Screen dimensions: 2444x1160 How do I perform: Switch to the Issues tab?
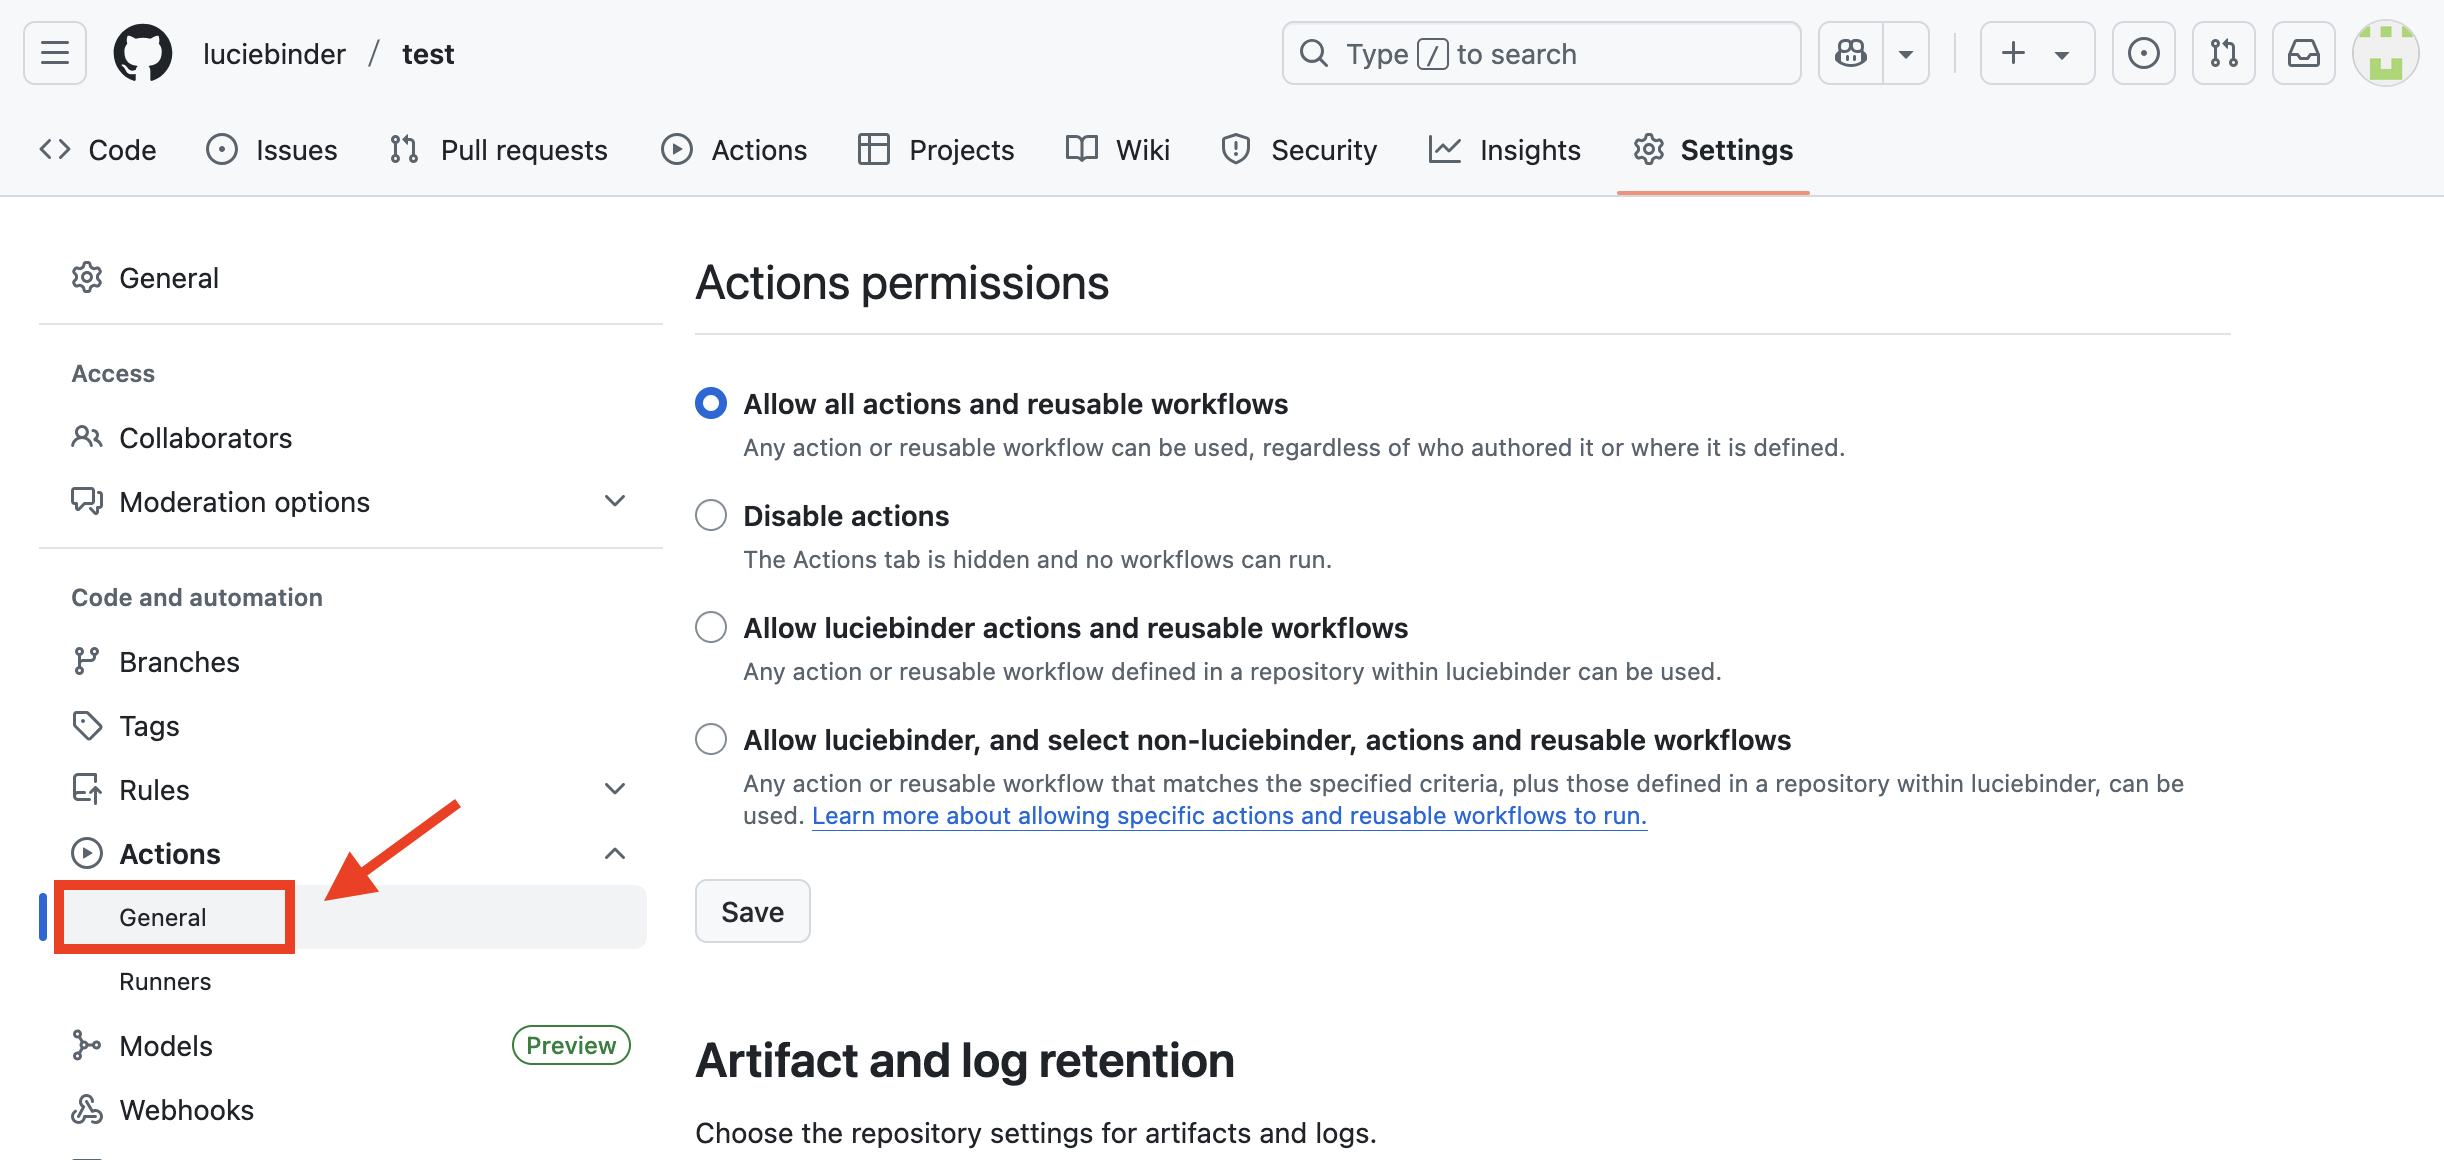272,150
